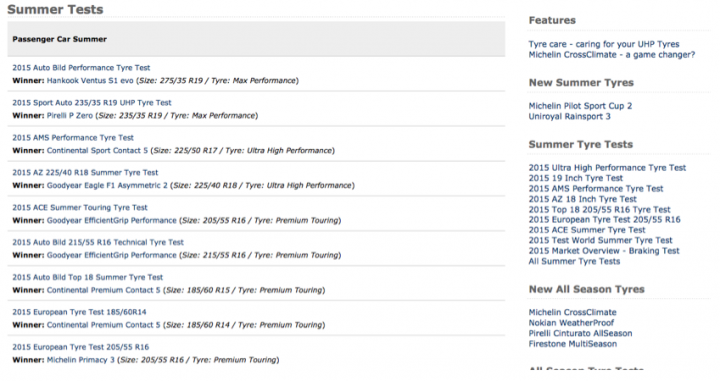Open the Hankook Ventus S1 evo winner link
Viewport: 720px width, 381px height.
point(90,80)
